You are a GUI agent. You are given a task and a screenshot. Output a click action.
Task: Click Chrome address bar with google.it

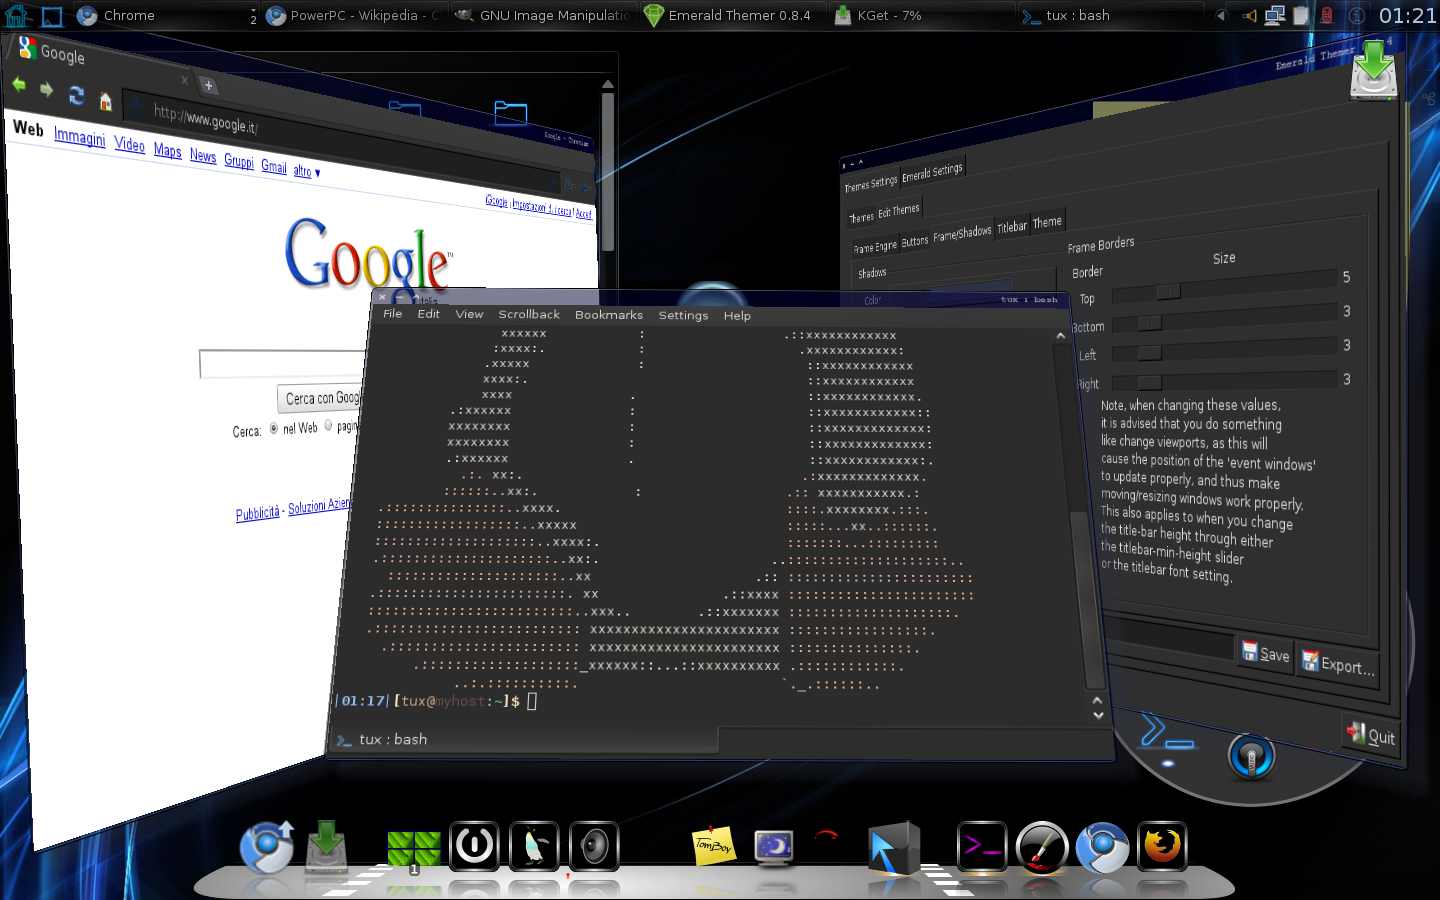coord(340,145)
